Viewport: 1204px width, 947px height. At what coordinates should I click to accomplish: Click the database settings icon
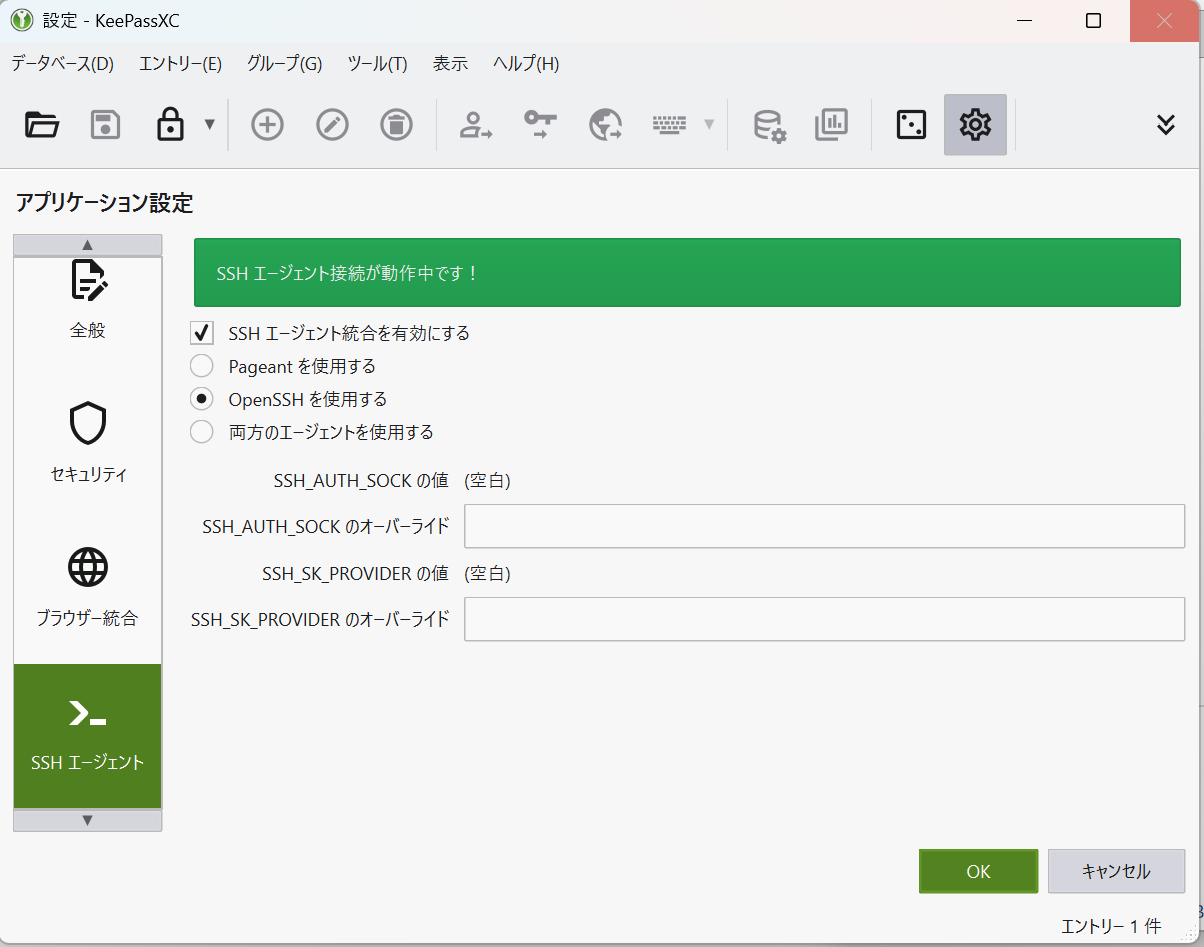[769, 125]
